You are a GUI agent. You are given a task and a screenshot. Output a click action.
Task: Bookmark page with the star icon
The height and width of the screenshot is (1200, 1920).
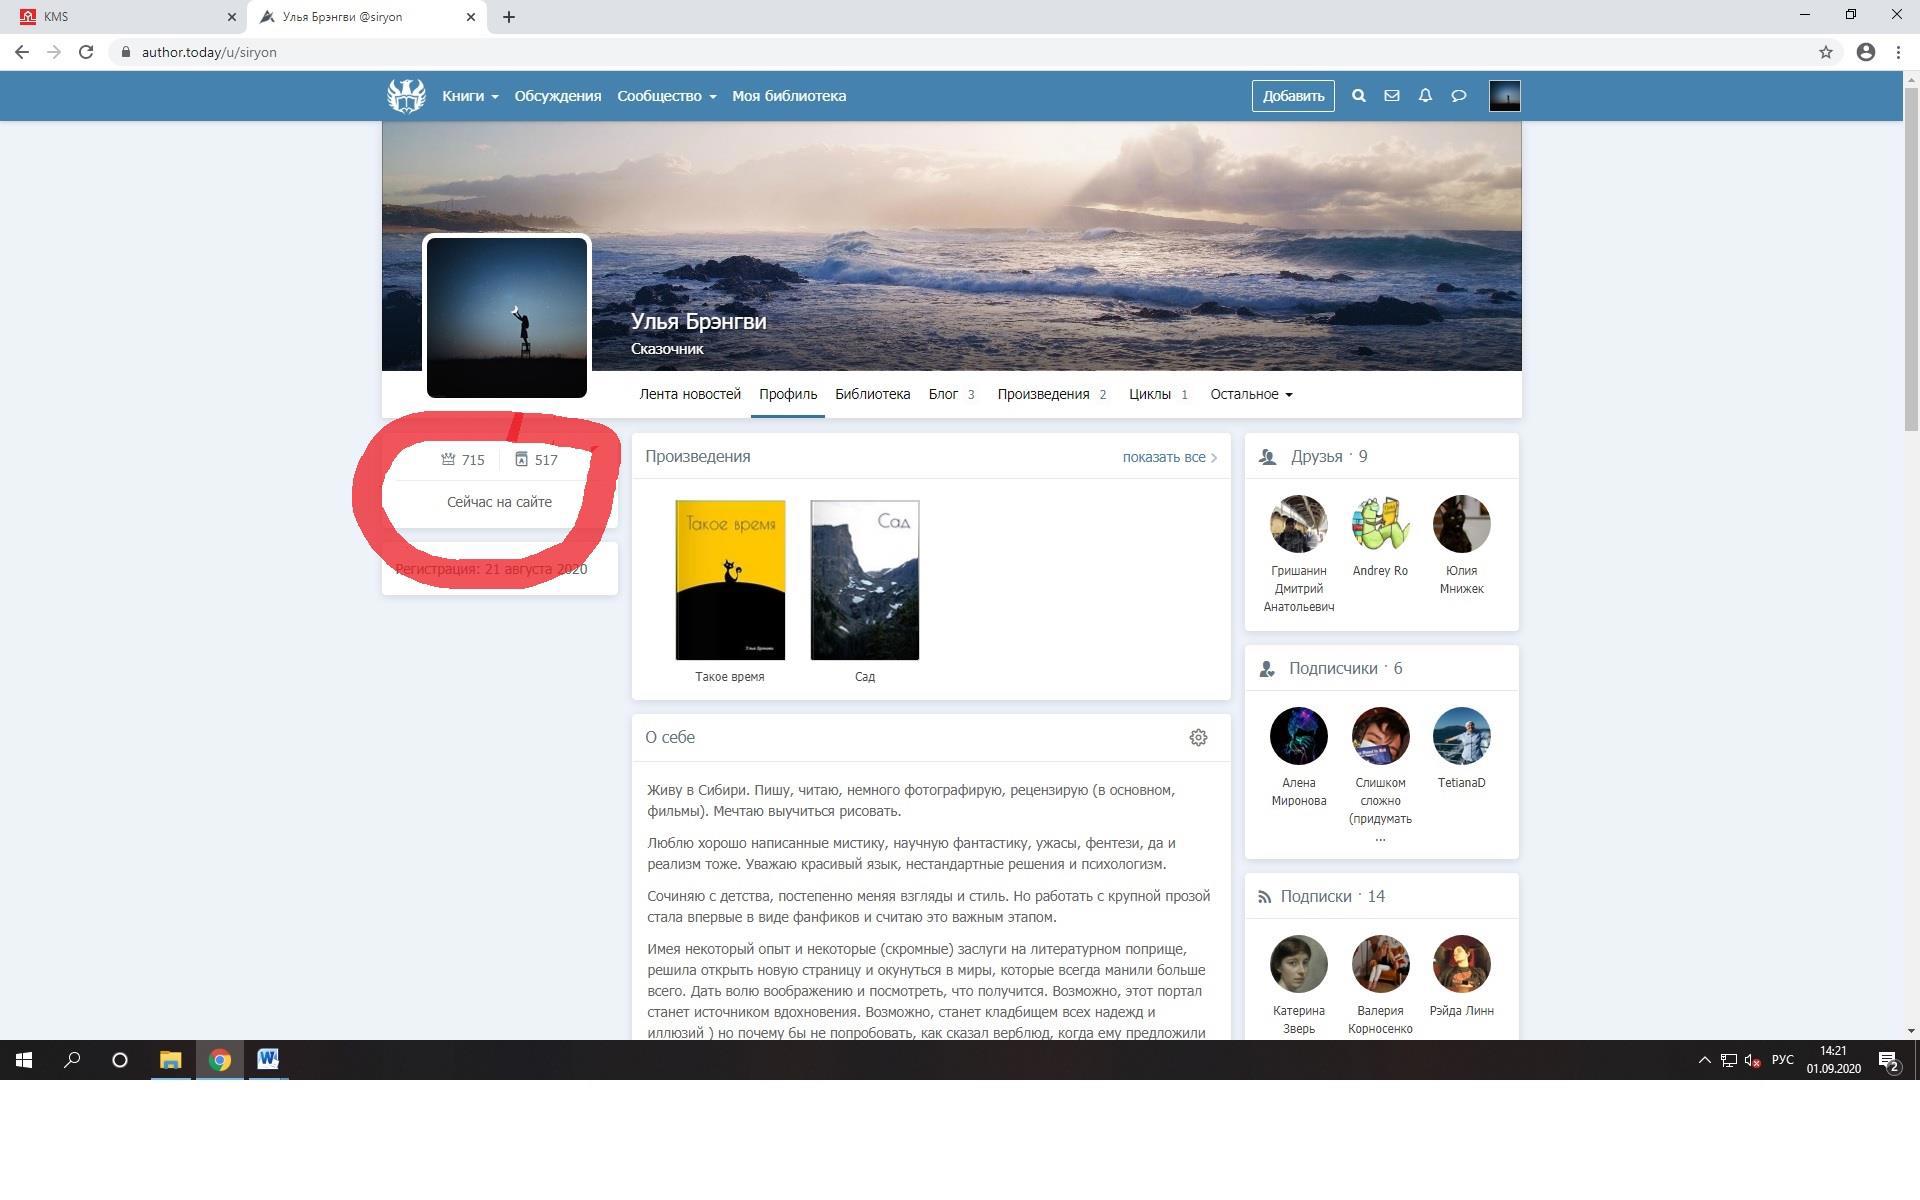[x=1825, y=52]
